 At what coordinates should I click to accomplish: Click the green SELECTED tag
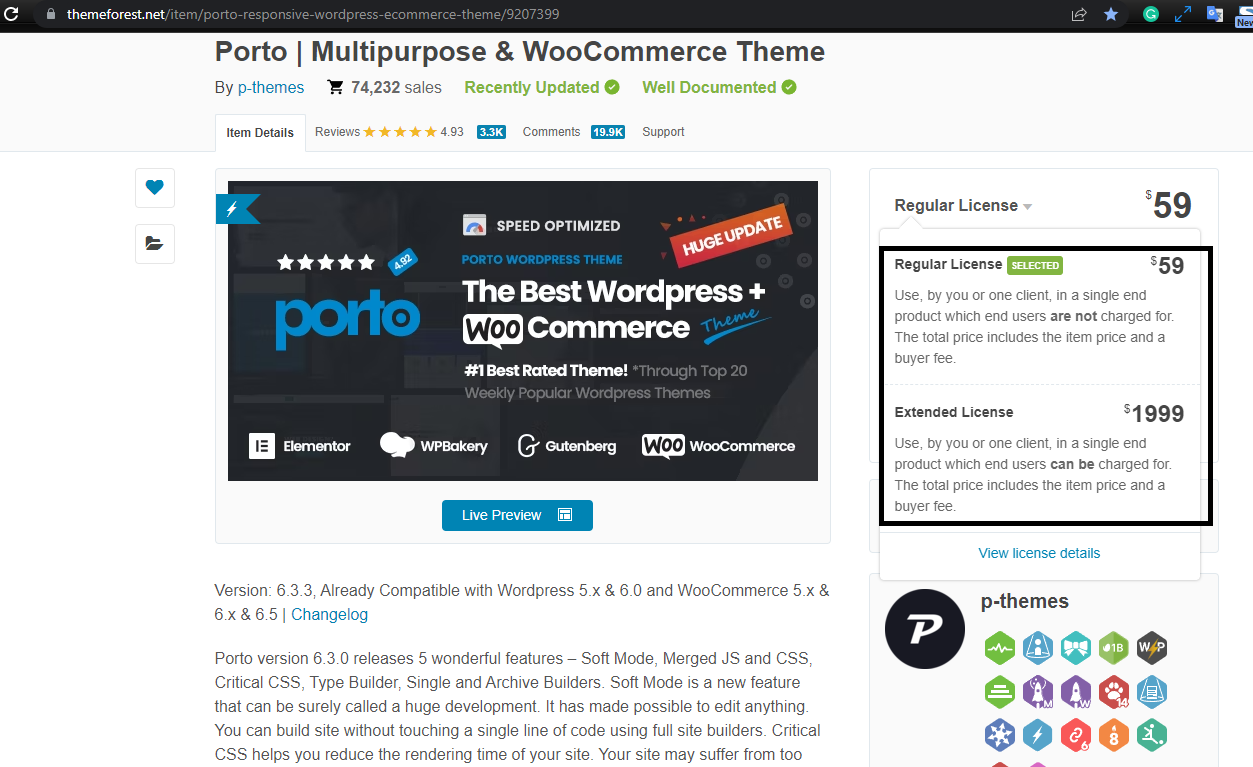click(1035, 265)
